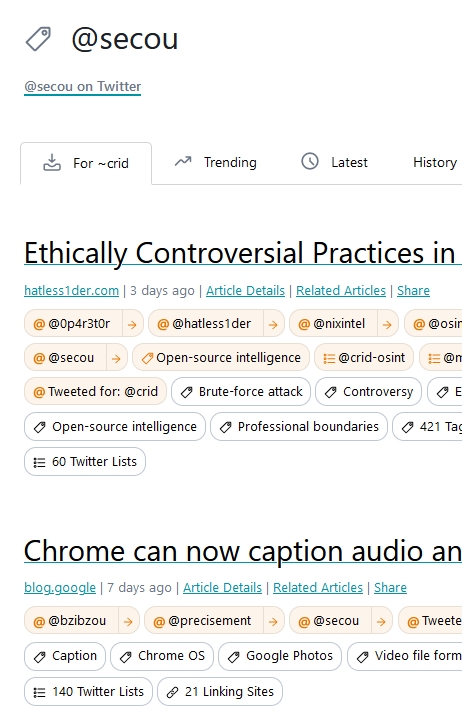Expand the arrow beside @bzibzou
The height and width of the screenshot is (706, 462).
(128, 621)
